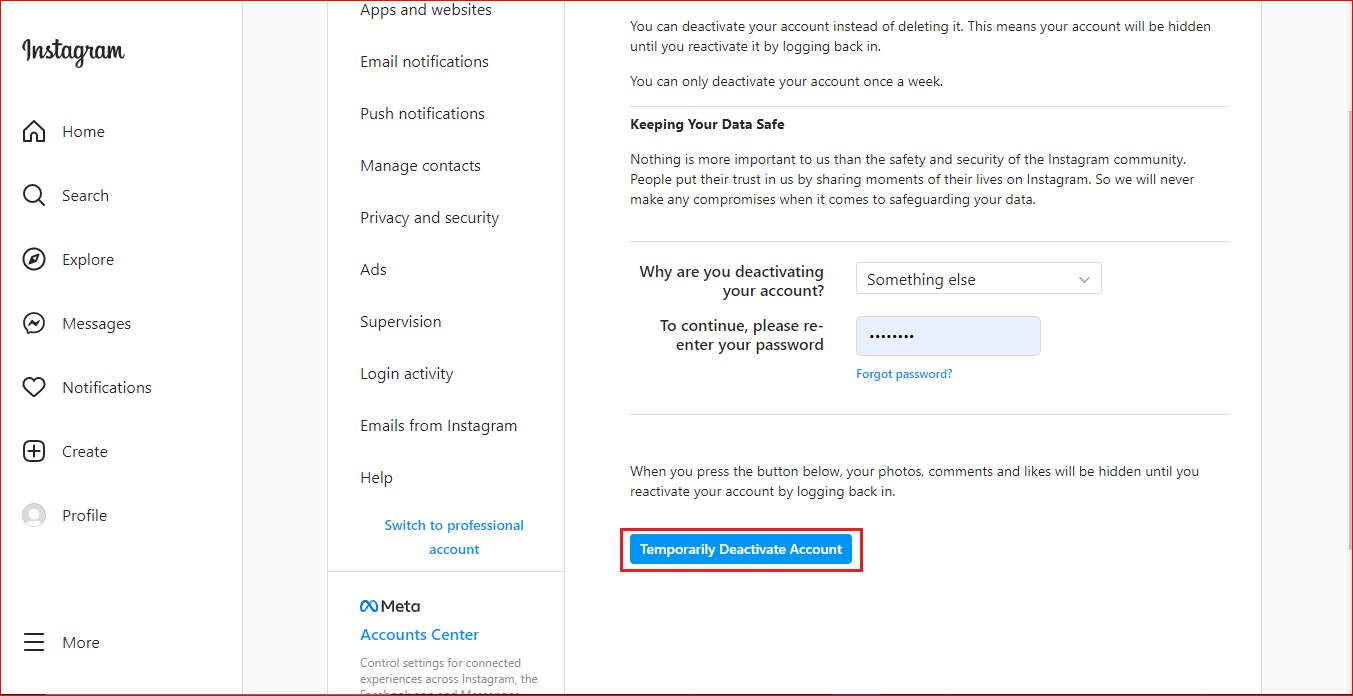Open the Messages messenger icon

[x=34, y=324]
